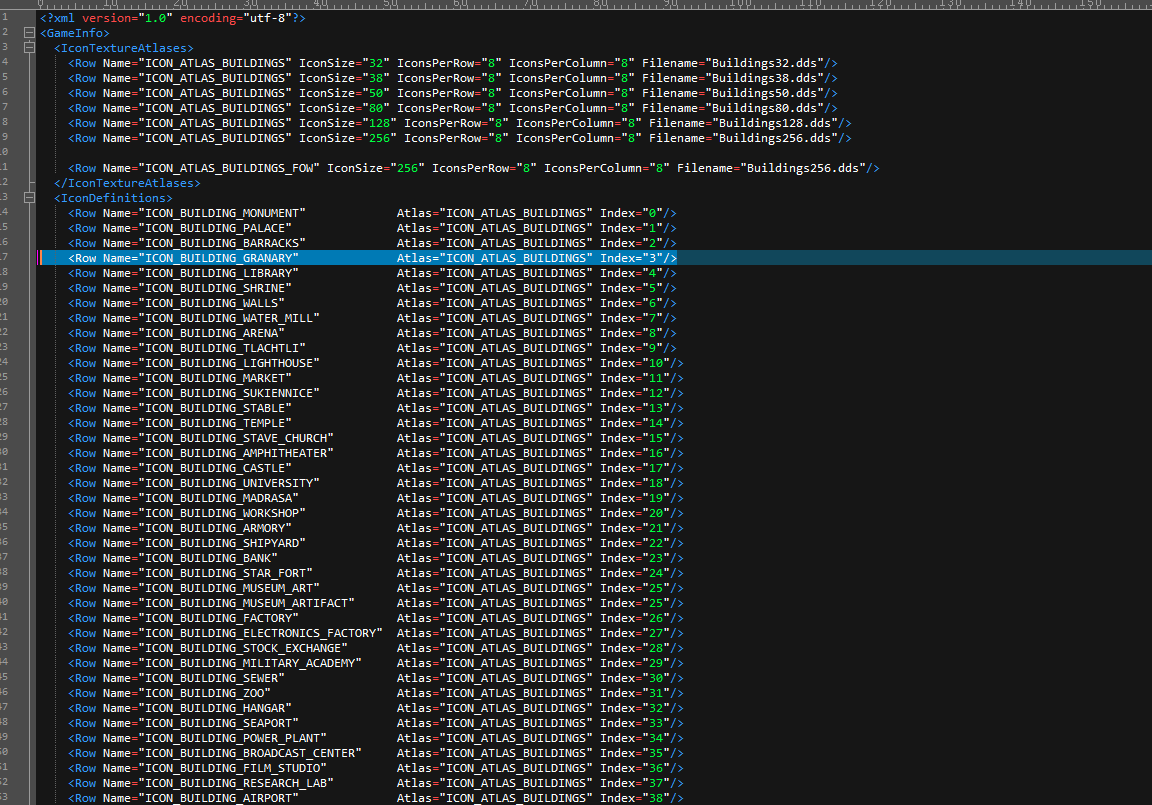This screenshot has height=805, width=1152.
Task: Click Index "38" in AIRPORT row
Action: pyautogui.click(x=656, y=798)
